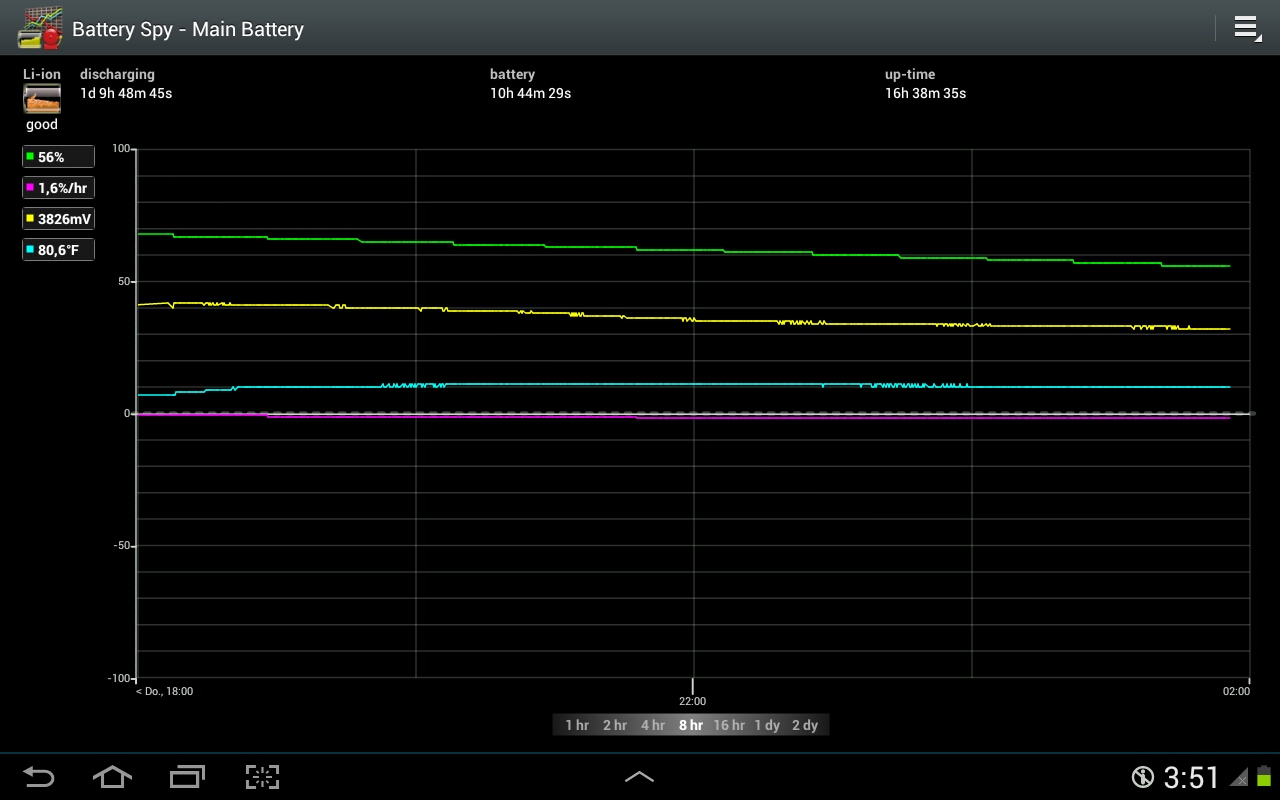This screenshot has width=1280, height=800.
Task: Tap the signal strength status icon
Action: [x=1238, y=777]
